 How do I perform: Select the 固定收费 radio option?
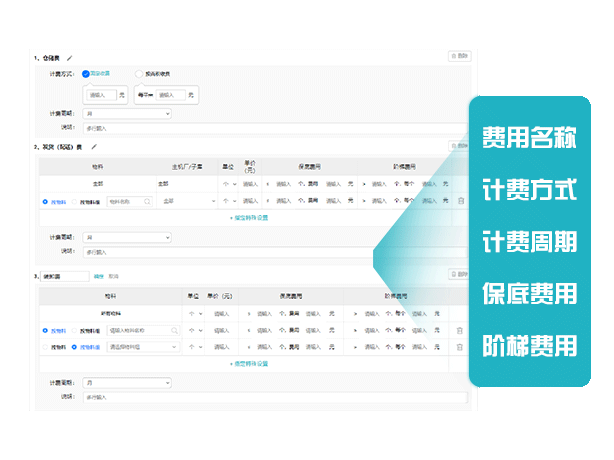tap(86, 73)
